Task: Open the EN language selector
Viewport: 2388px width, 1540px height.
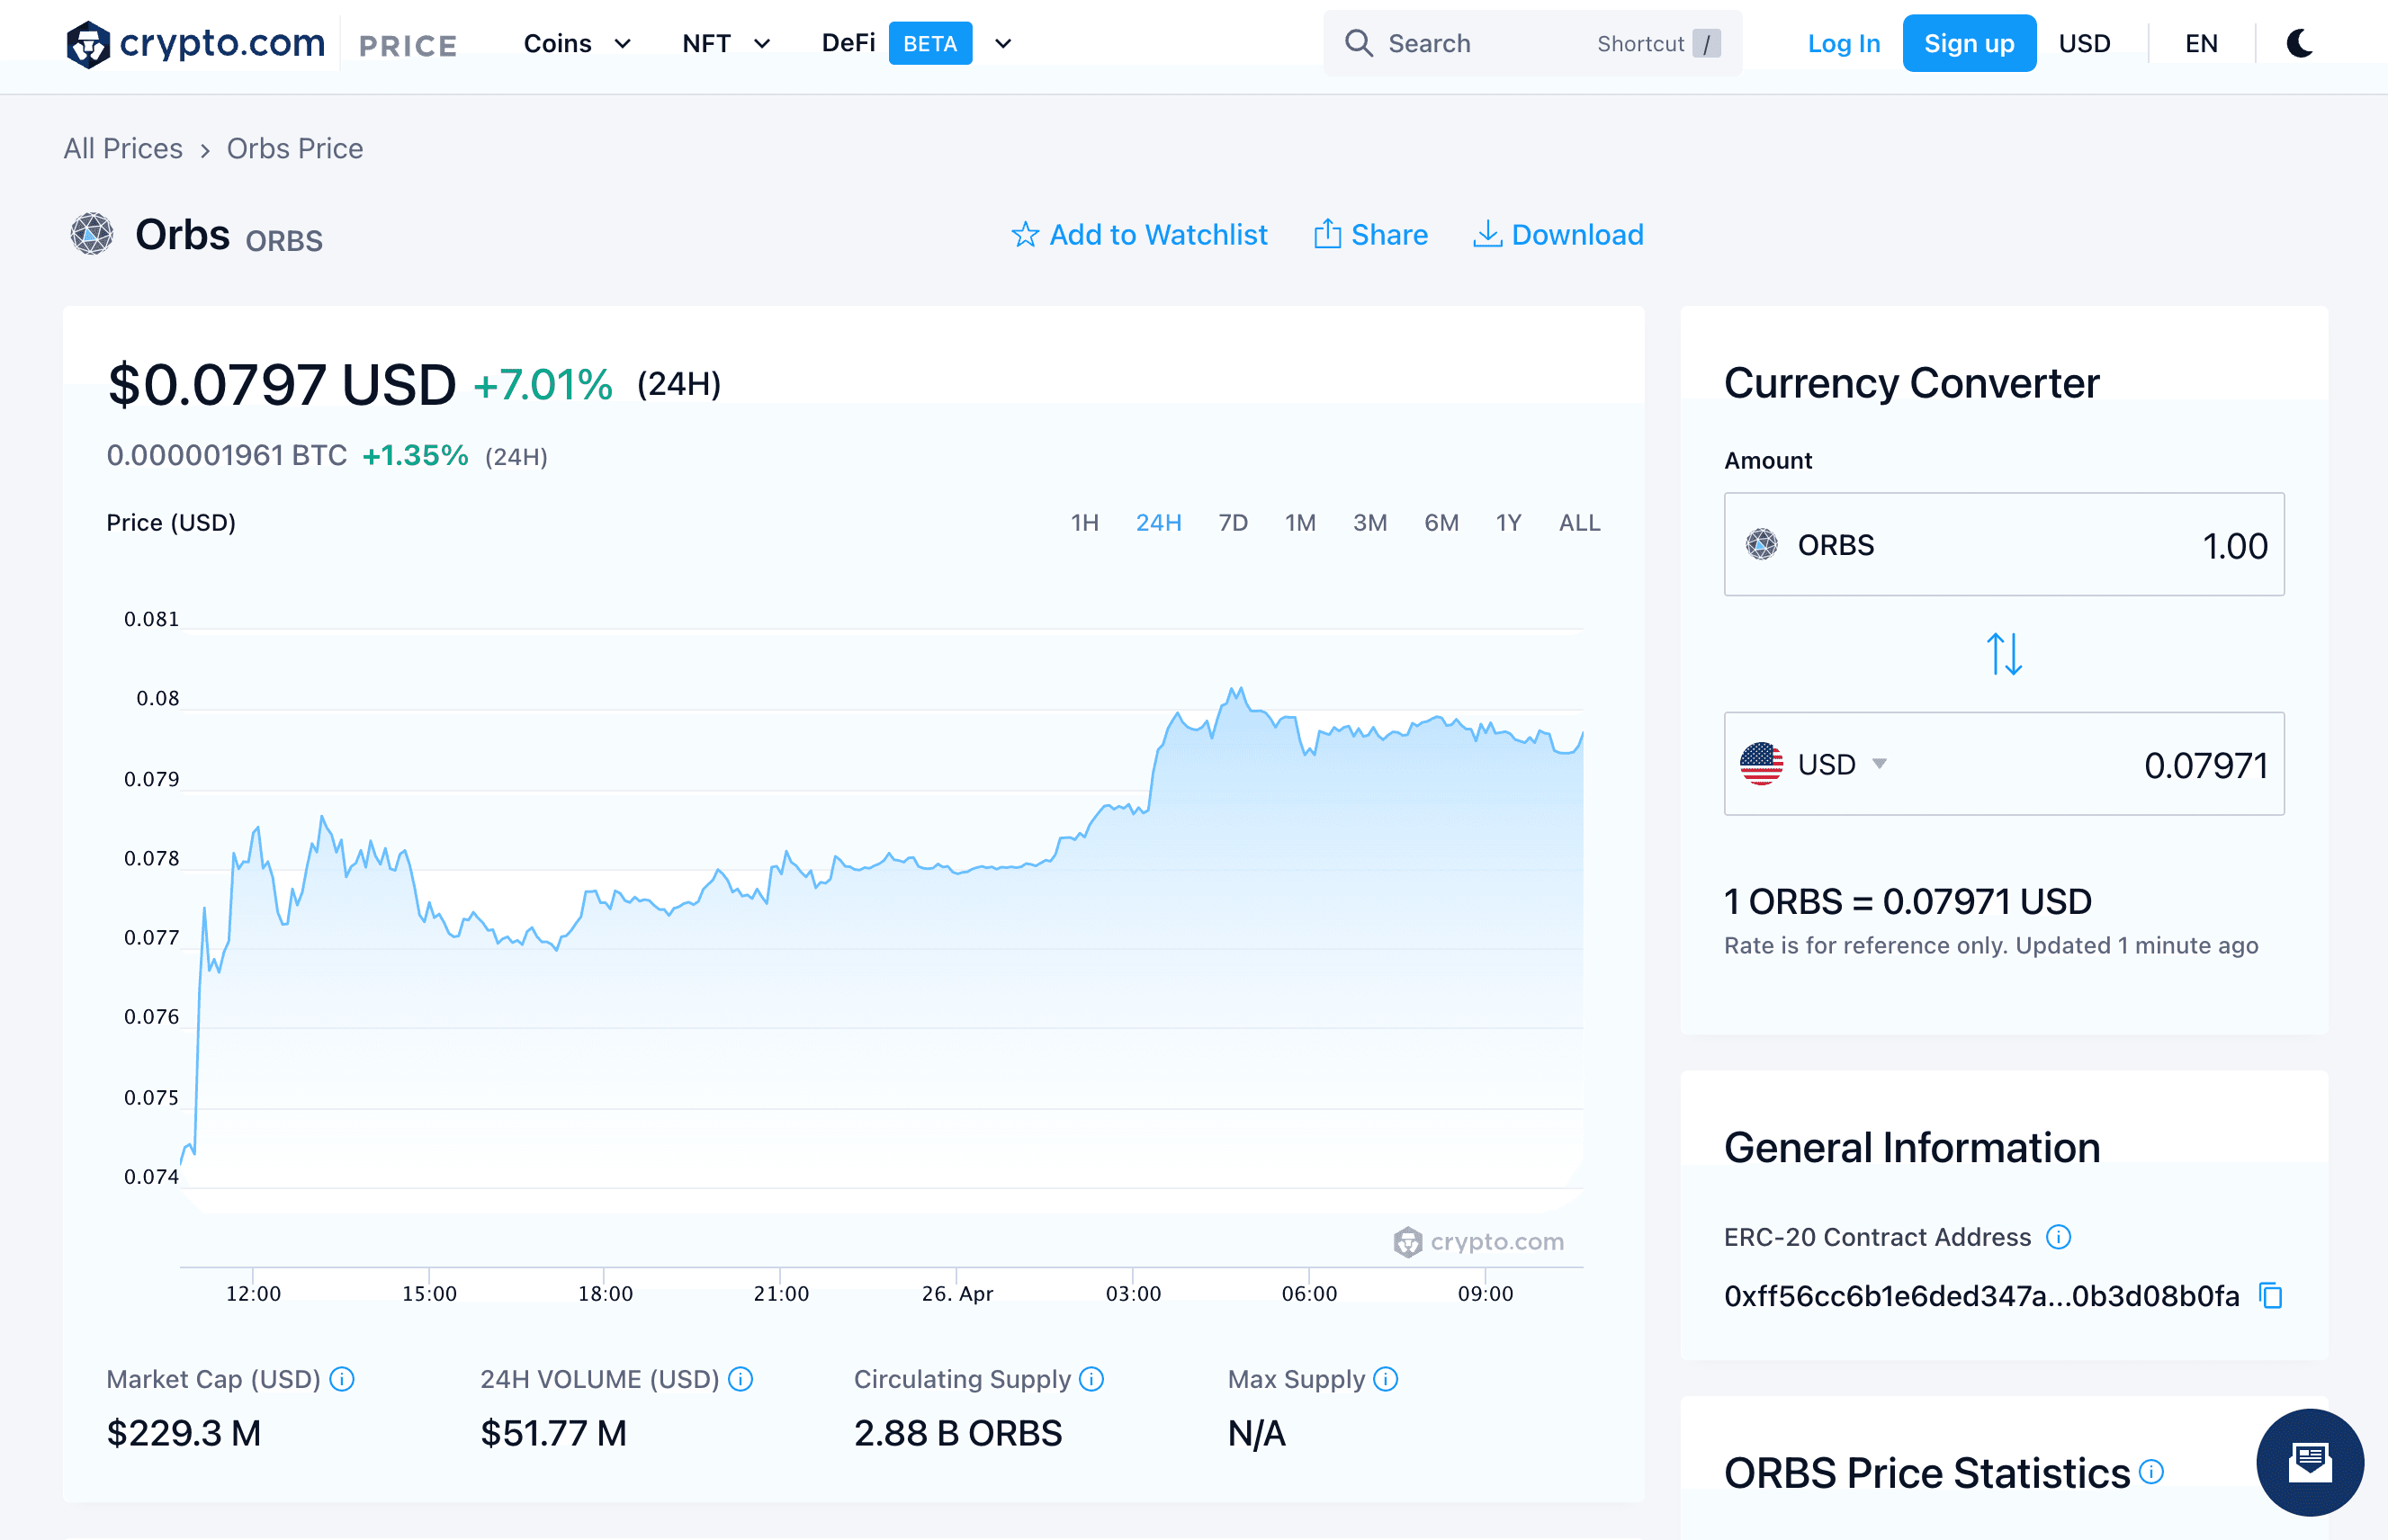Action: 2201,44
